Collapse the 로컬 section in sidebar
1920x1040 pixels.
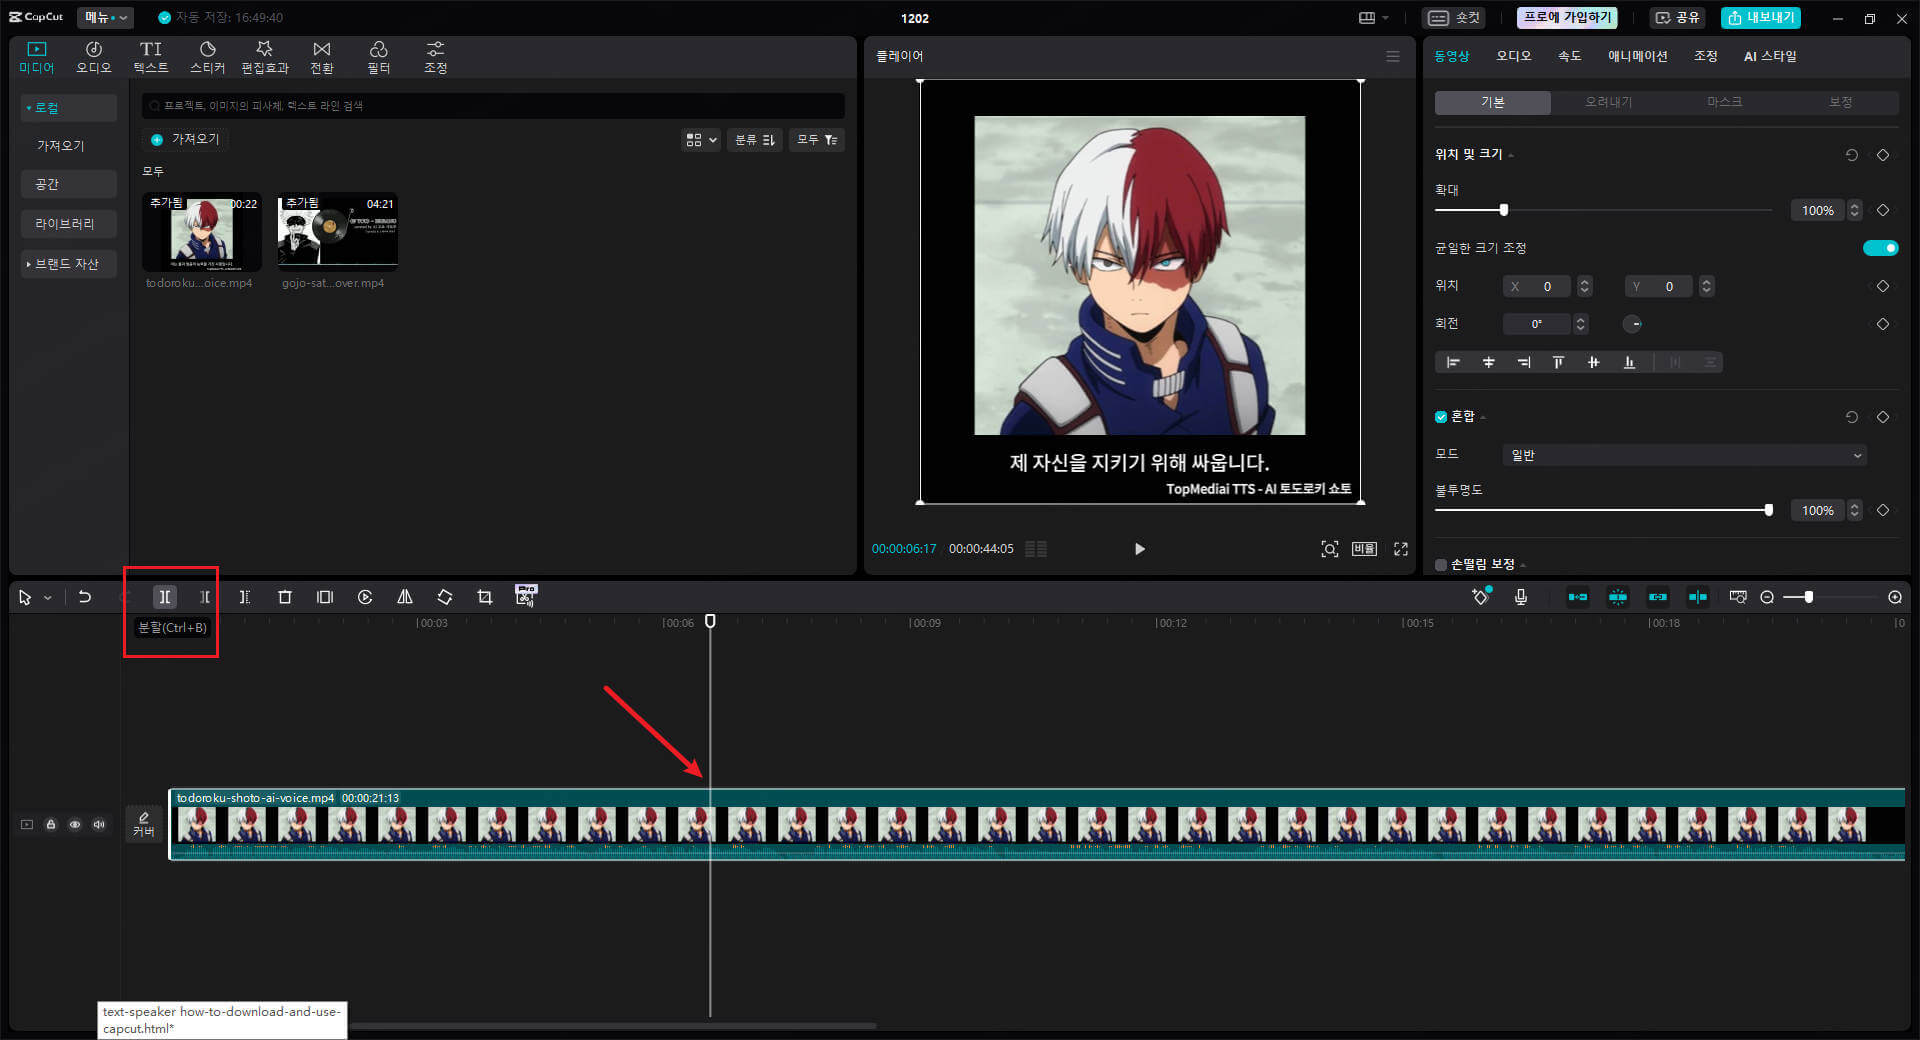[x=69, y=108]
